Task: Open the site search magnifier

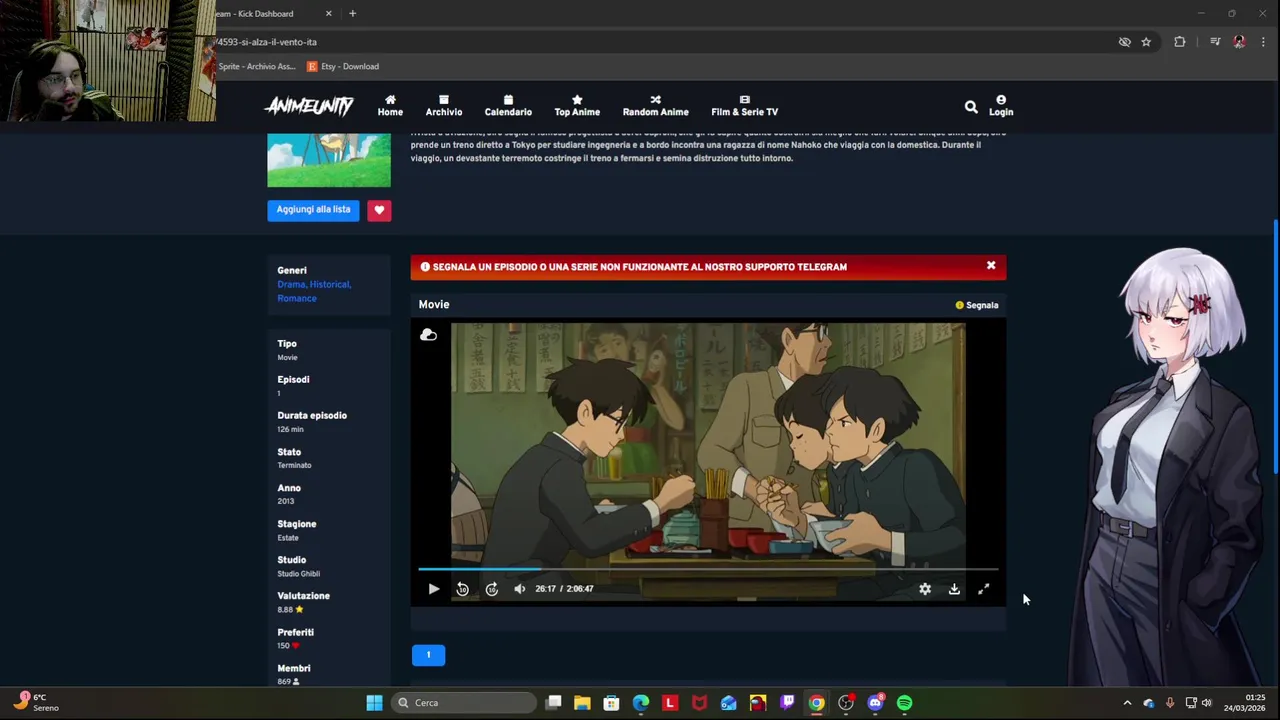Action: pyautogui.click(x=971, y=106)
